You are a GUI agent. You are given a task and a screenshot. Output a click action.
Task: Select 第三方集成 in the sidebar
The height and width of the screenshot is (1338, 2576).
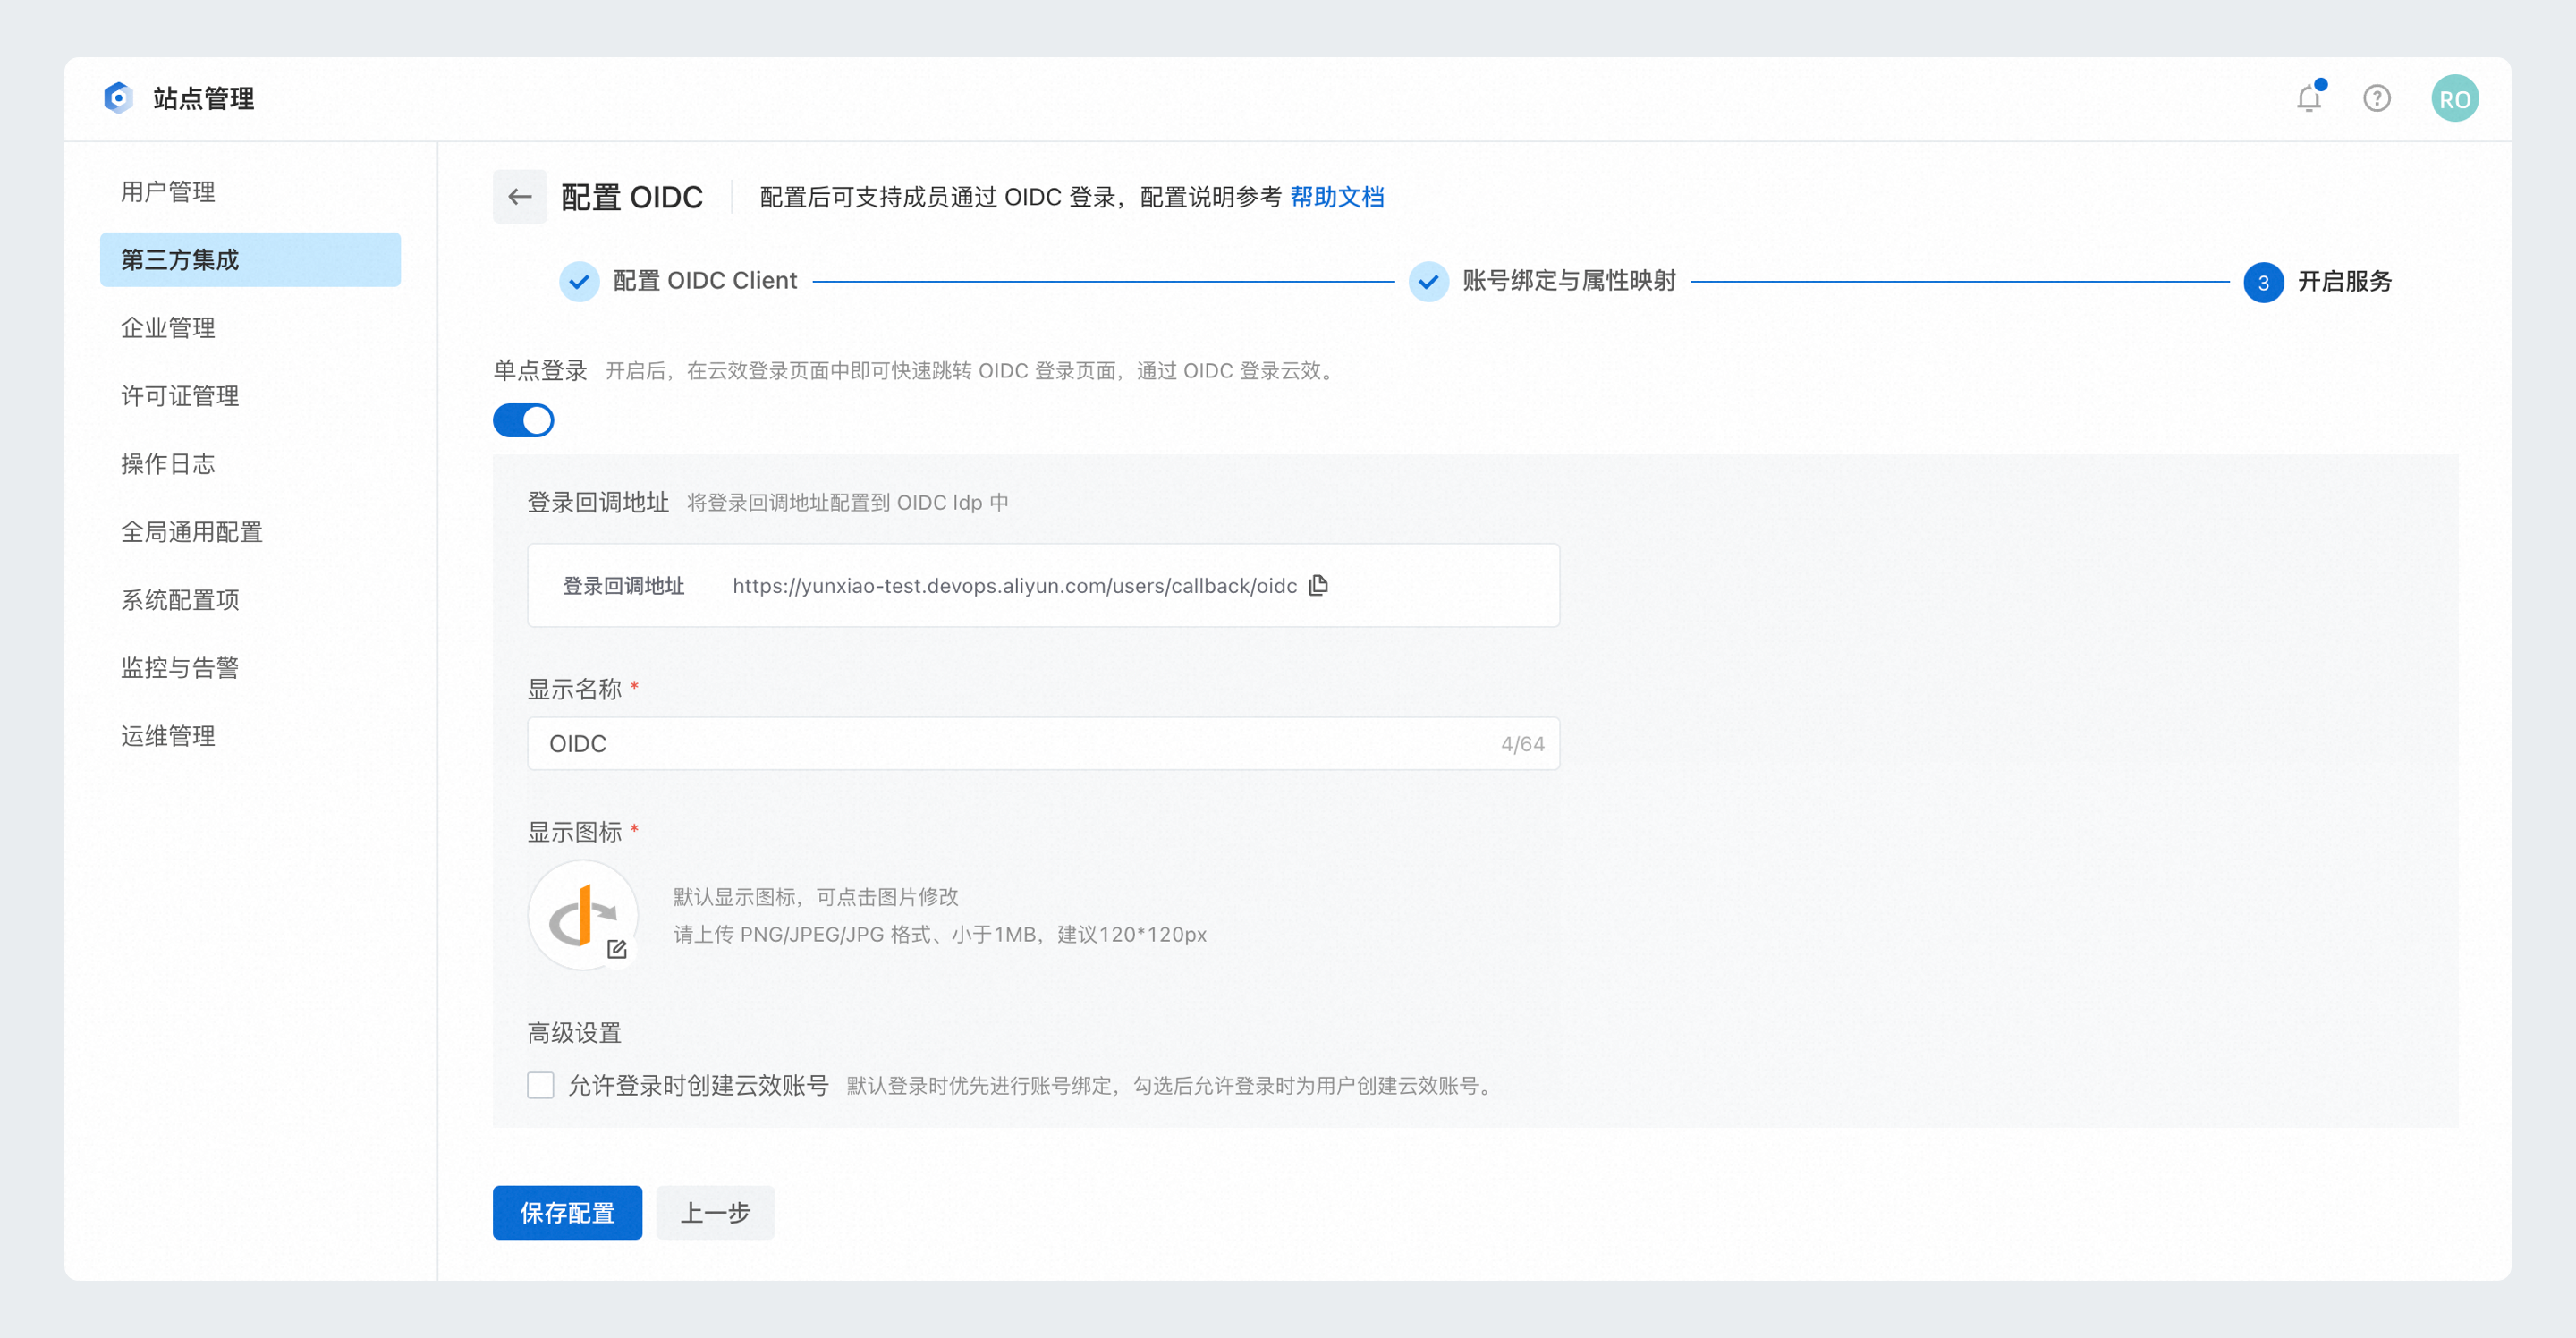[x=250, y=259]
